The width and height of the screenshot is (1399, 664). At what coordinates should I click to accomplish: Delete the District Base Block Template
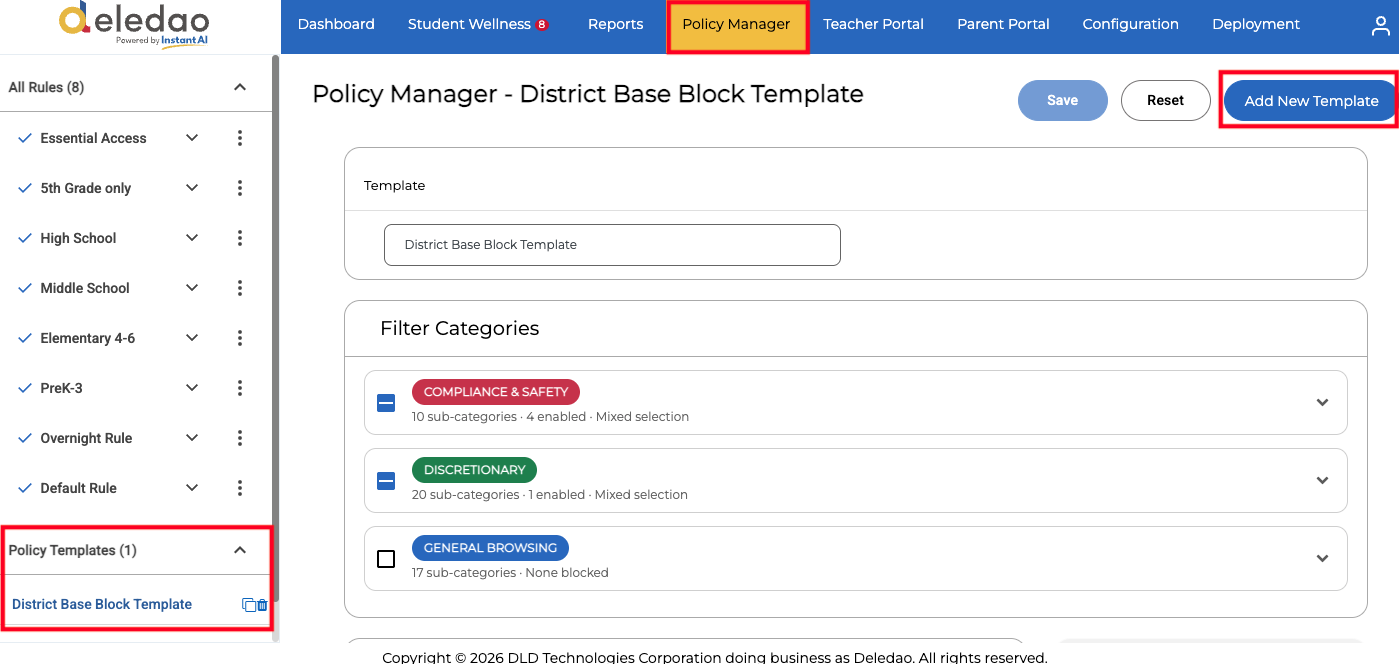262,605
